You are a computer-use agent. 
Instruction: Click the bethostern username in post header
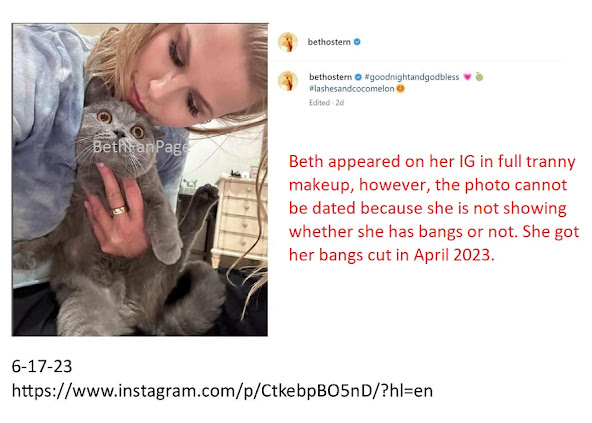(x=329, y=42)
